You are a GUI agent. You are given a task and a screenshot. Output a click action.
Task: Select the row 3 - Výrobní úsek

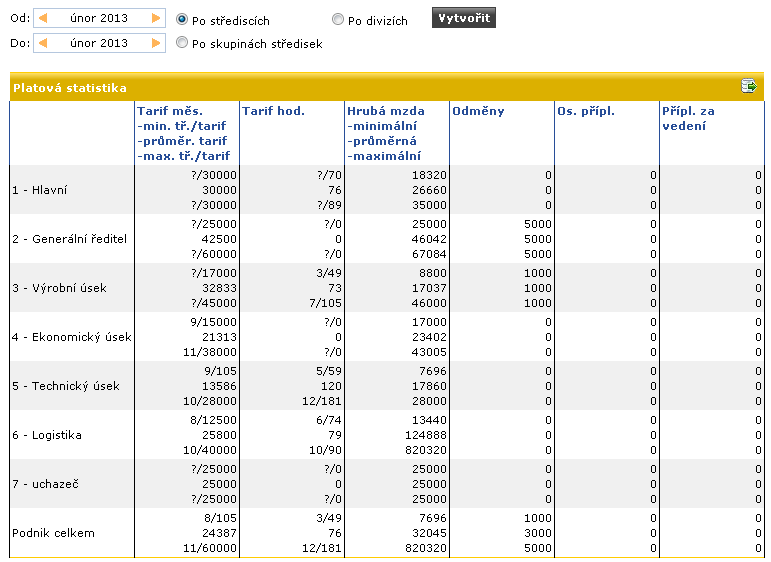coord(387,288)
